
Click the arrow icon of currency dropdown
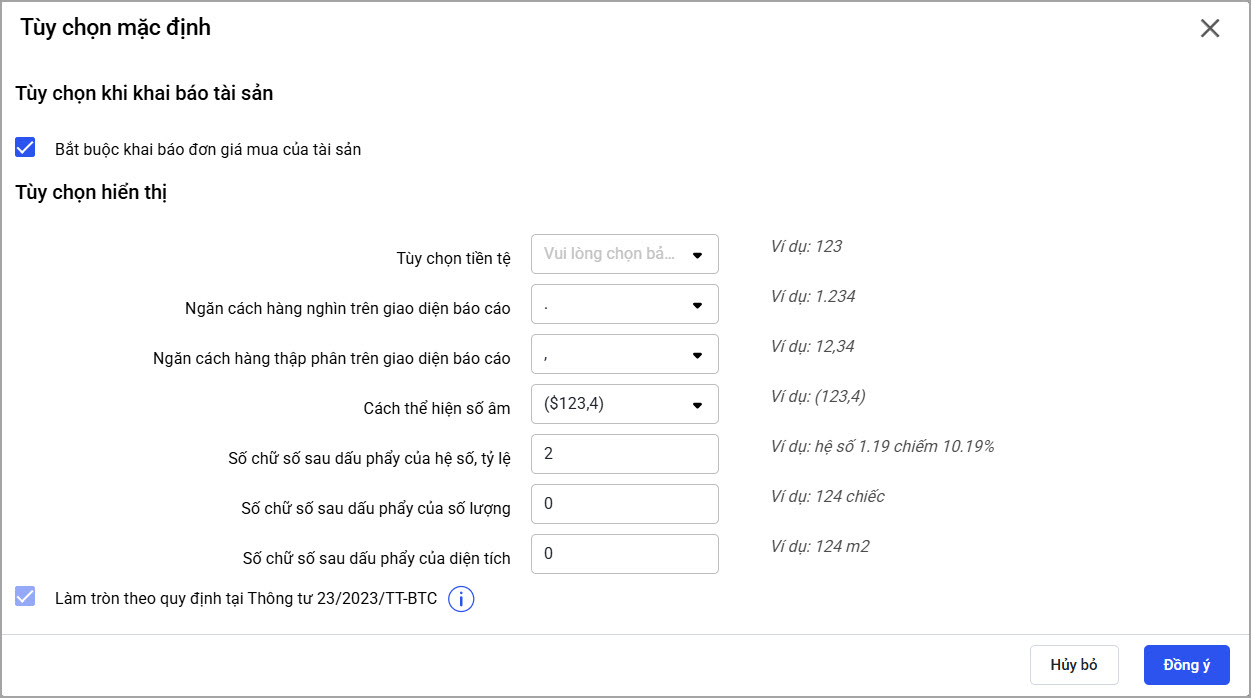tap(698, 255)
